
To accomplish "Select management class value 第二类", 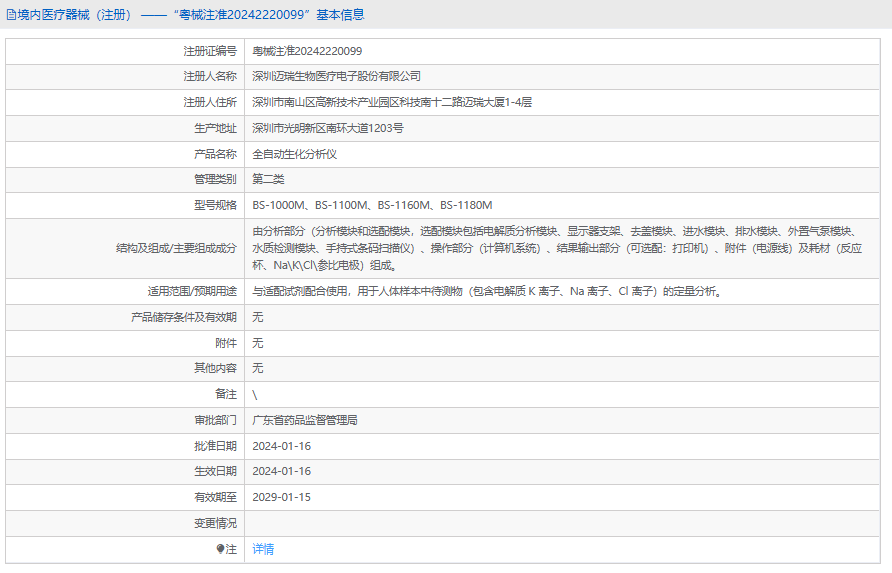I will (x=268, y=179).
